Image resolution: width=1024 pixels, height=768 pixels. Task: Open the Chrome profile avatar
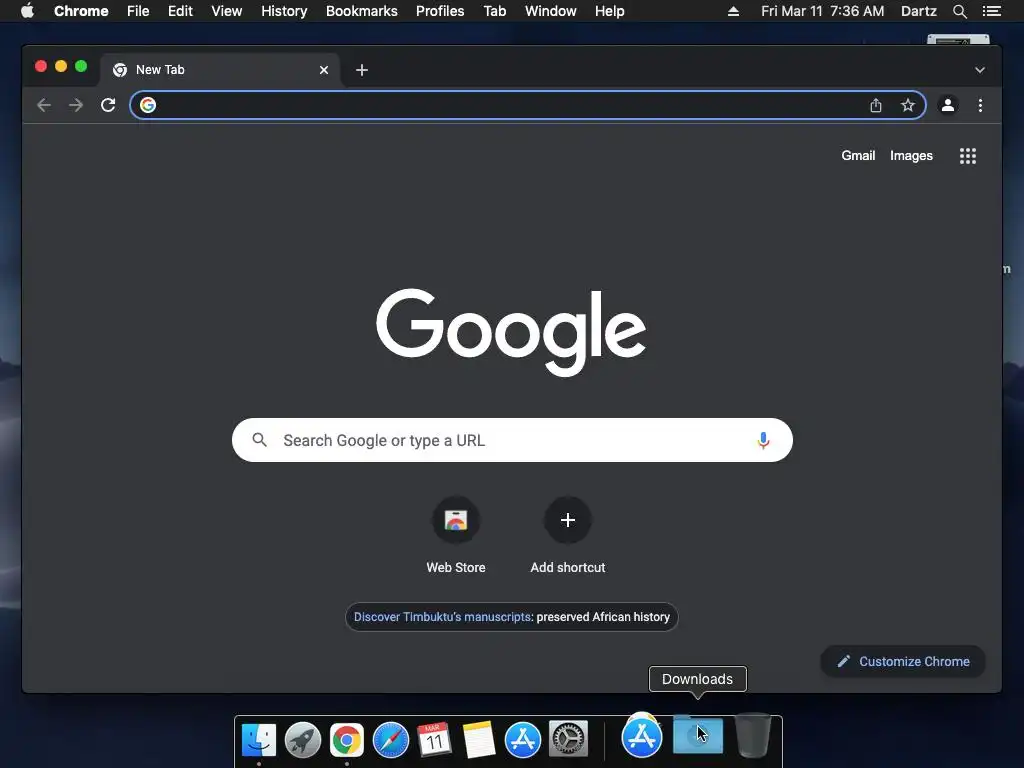pyautogui.click(x=948, y=105)
